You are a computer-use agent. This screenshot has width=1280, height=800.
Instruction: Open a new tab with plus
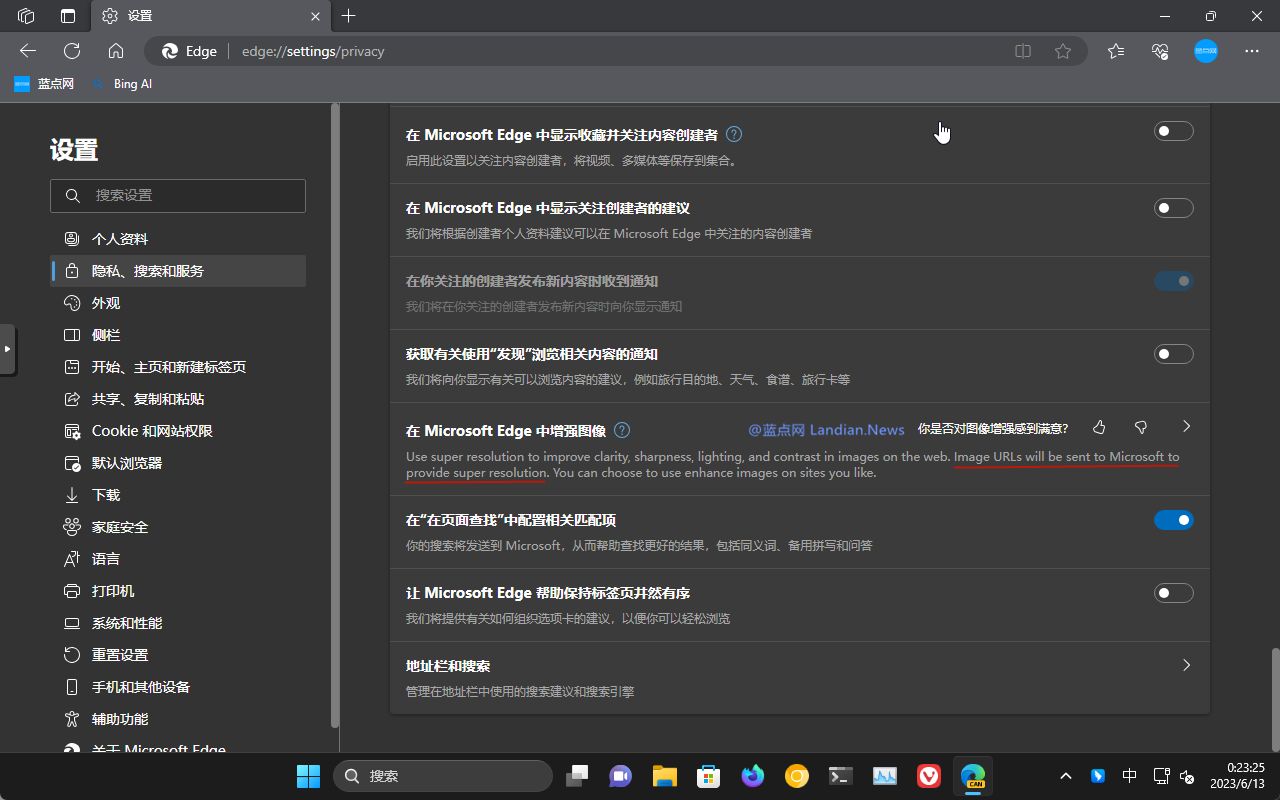point(348,16)
